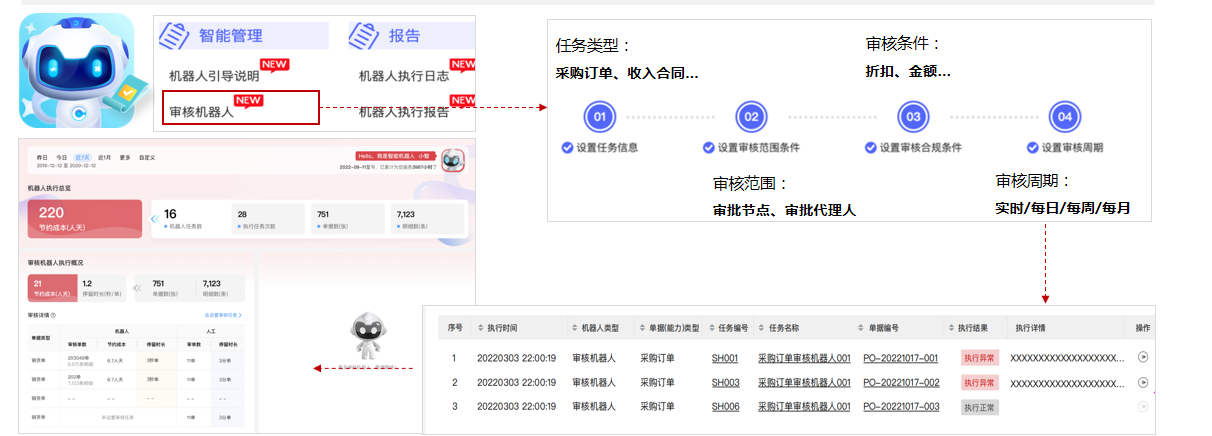
Task: Click the execution detail text in row 1
Action: click(x=1069, y=357)
